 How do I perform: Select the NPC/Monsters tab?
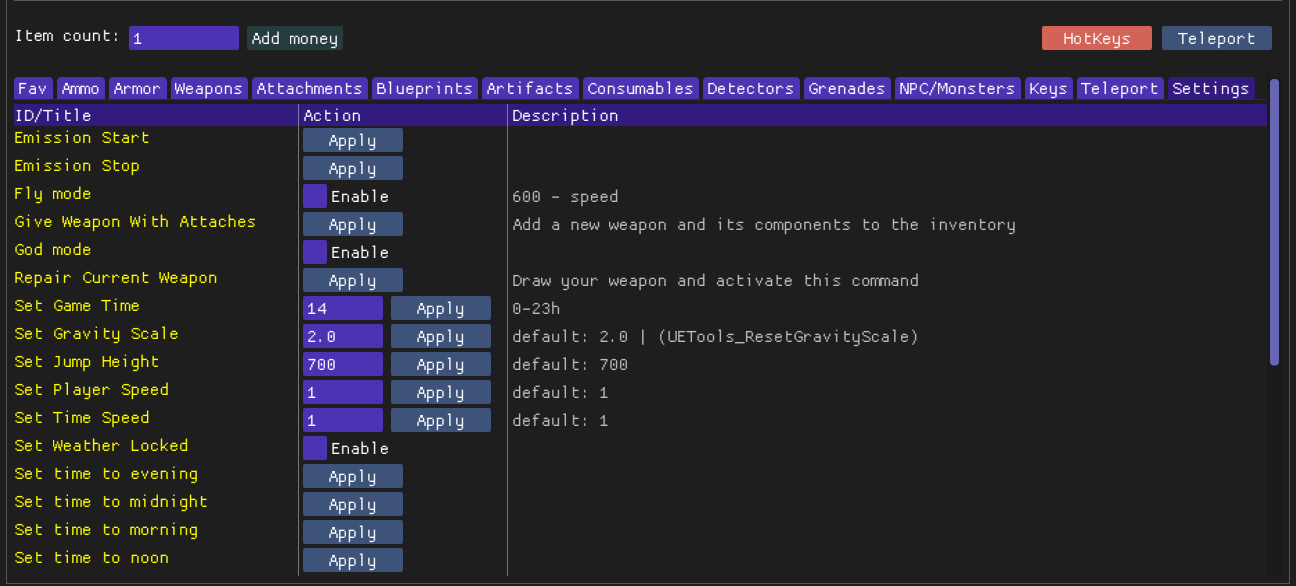(x=957, y=89)
